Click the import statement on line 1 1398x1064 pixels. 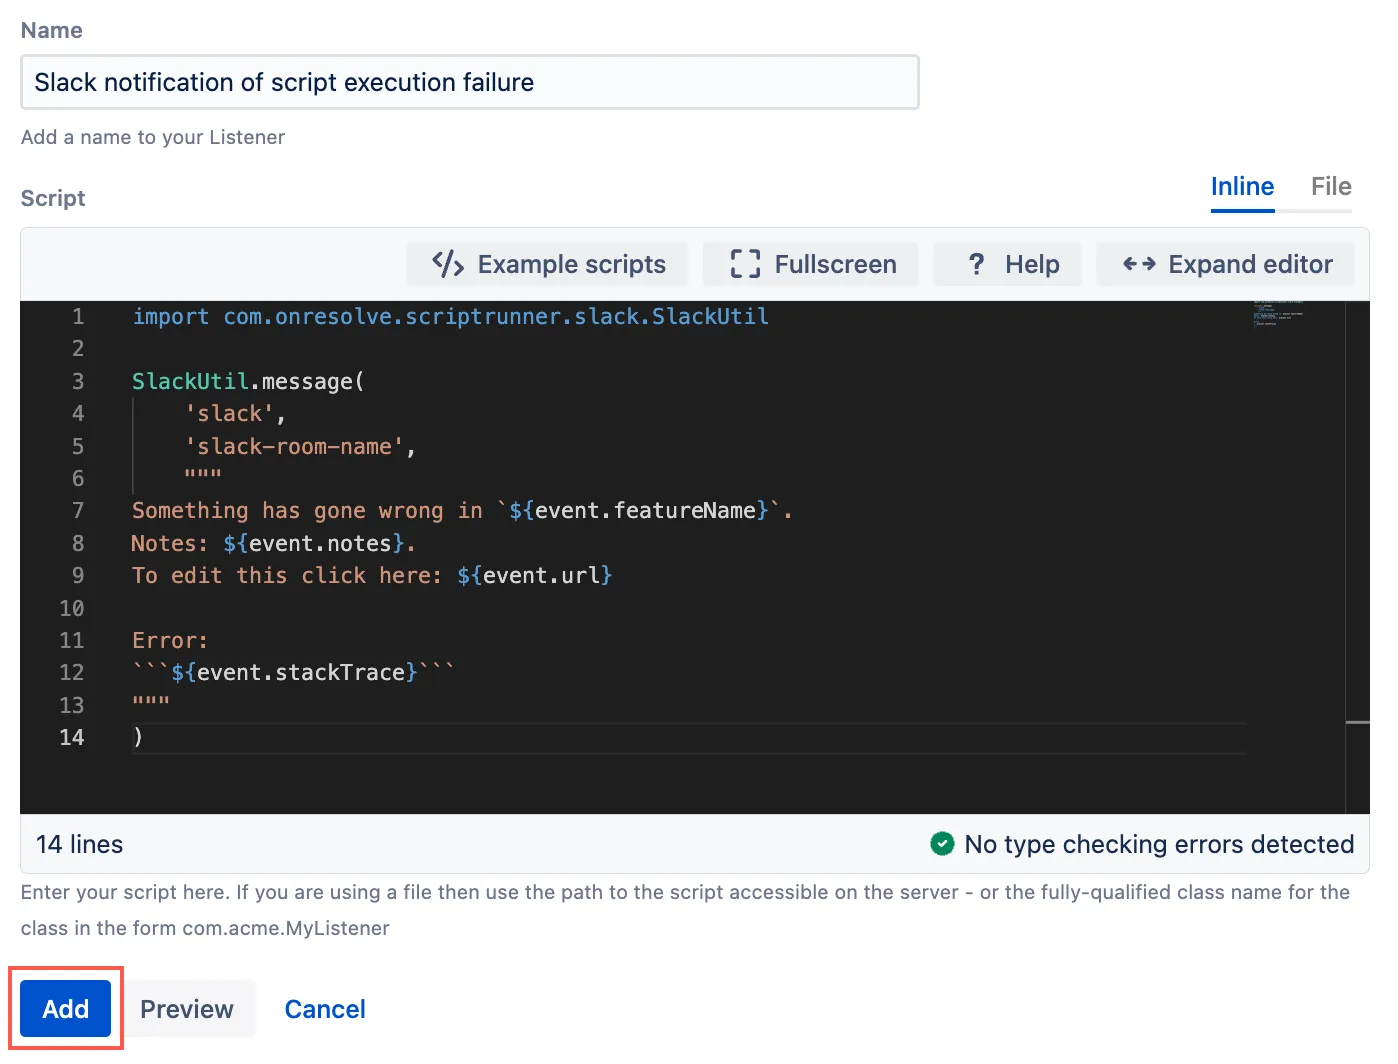450,317
